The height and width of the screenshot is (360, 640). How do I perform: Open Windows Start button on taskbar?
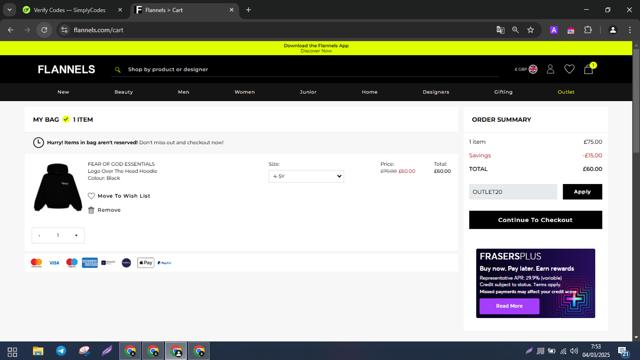12,351
